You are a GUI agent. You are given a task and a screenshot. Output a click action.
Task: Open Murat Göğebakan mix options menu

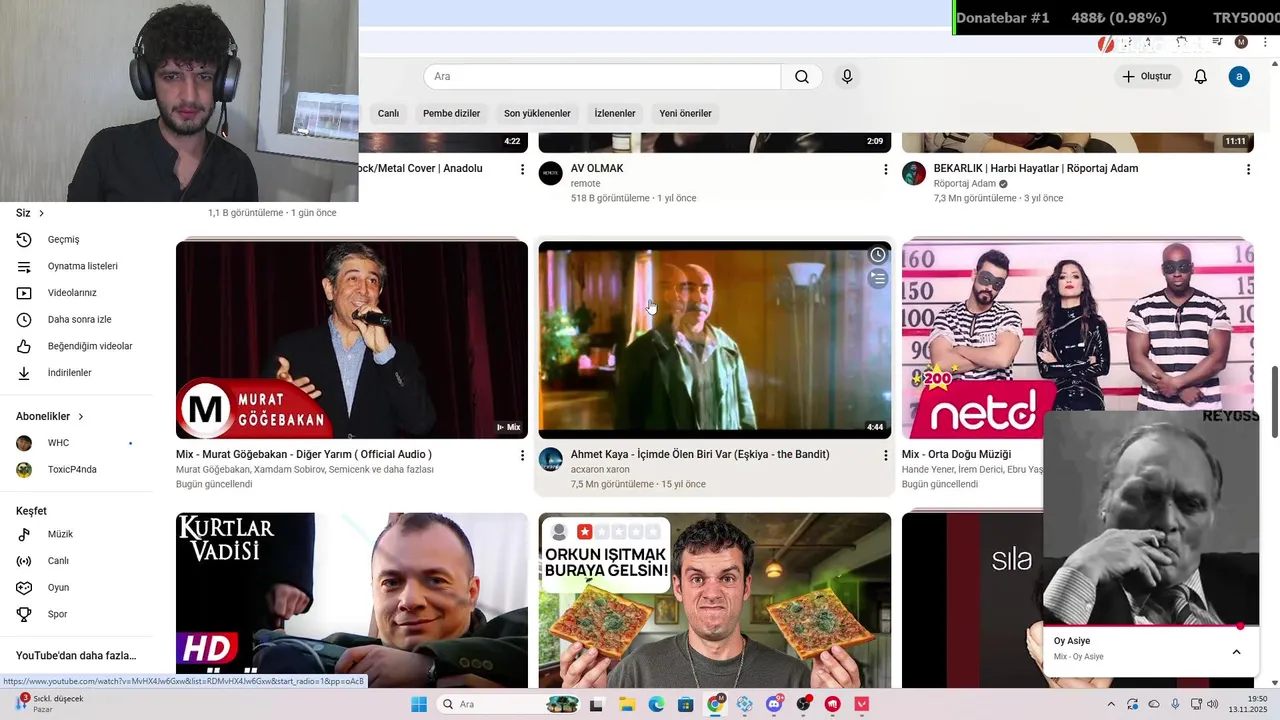click(x=522, y=455)
